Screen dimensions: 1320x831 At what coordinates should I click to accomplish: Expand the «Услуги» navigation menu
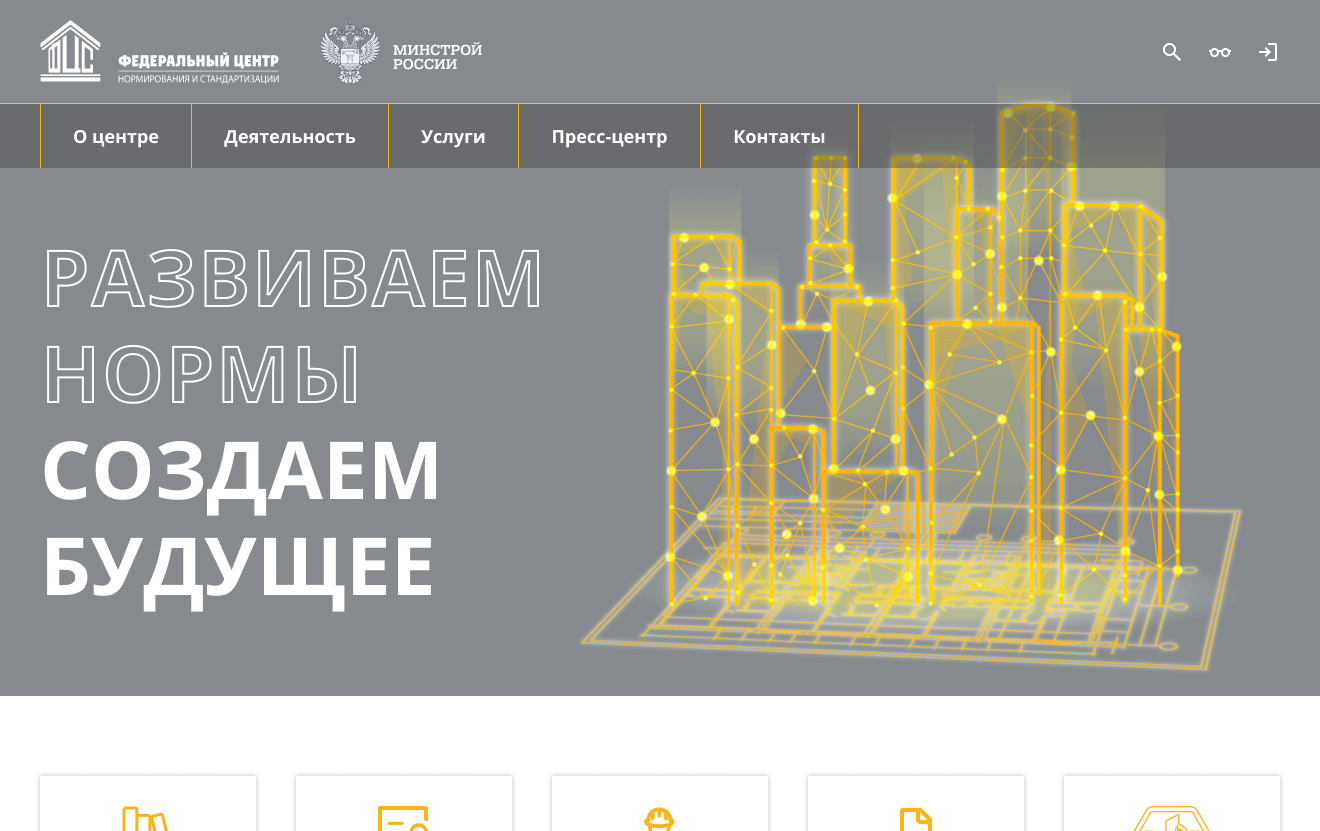453,136
